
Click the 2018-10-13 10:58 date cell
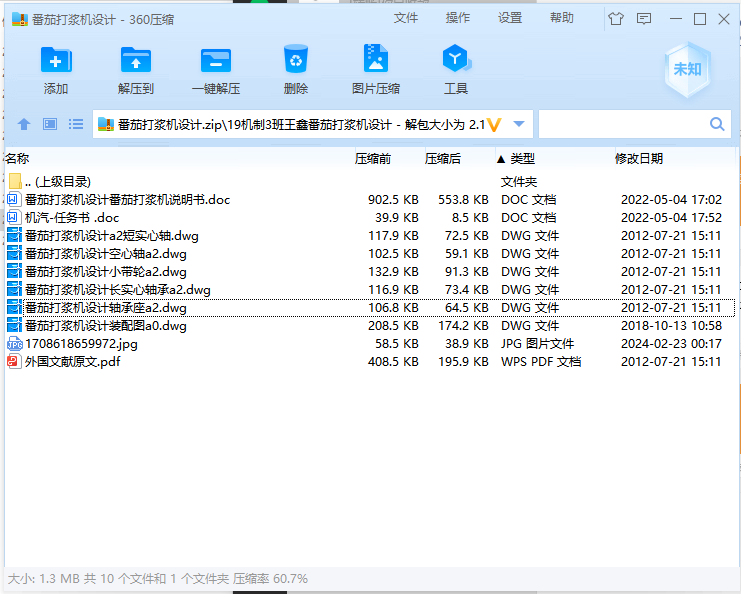pyautogui.click(x=671, y=326)
